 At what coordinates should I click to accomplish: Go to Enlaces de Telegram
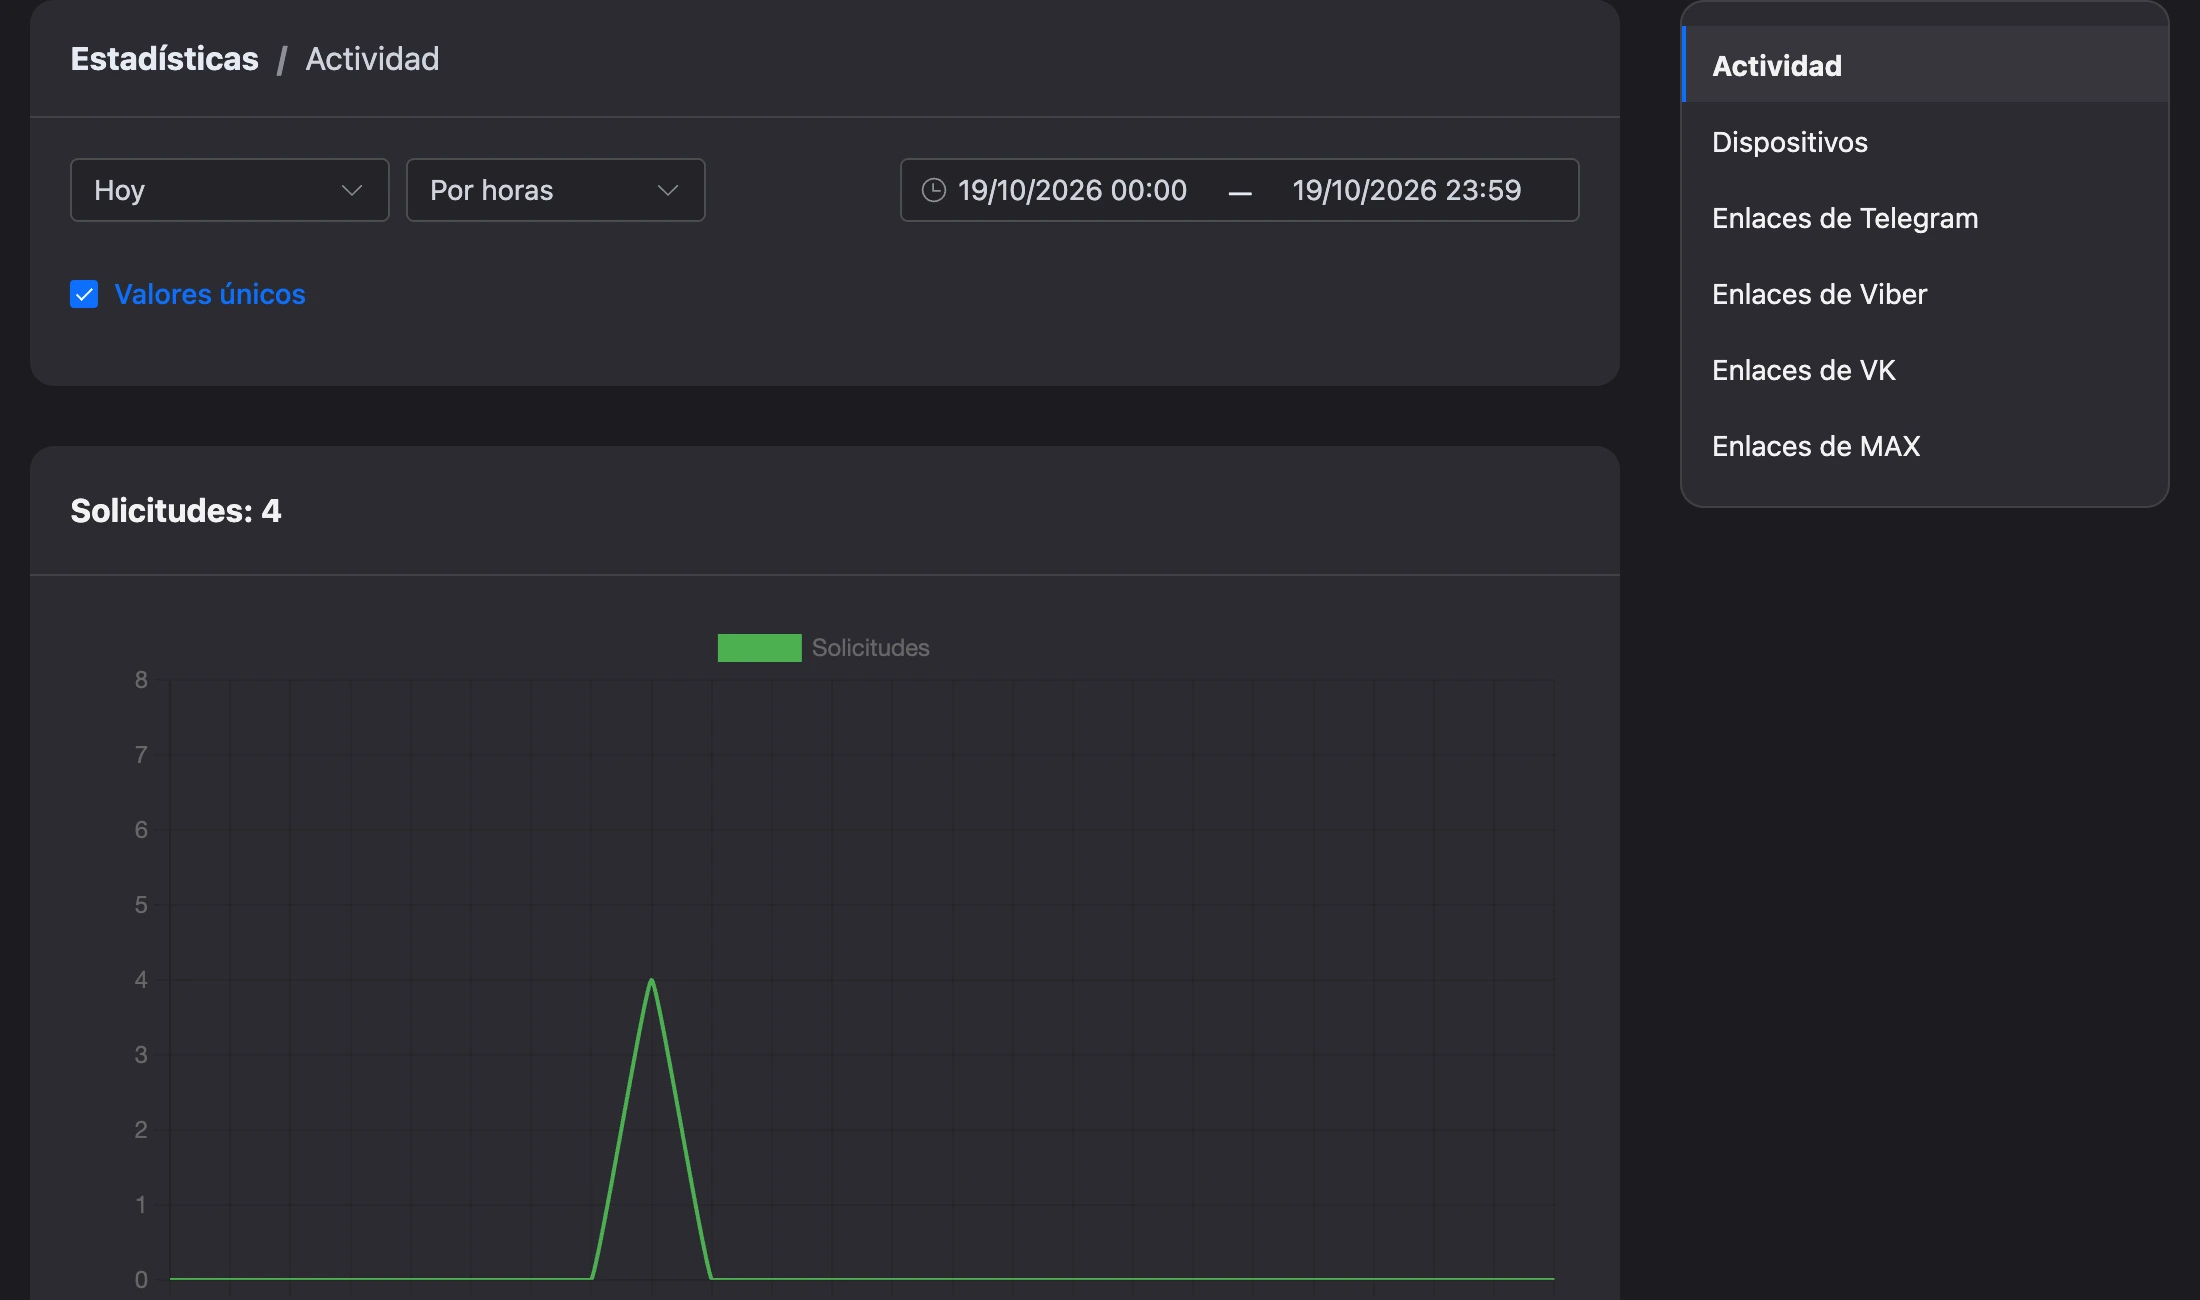tap(1925, 218)
